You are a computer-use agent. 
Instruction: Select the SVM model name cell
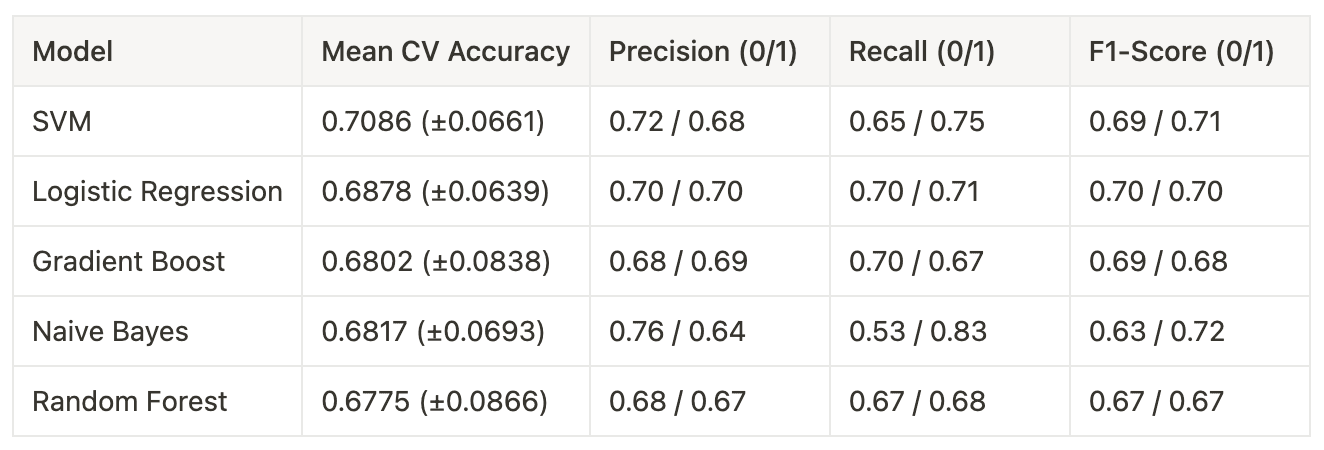click(62, 122)
